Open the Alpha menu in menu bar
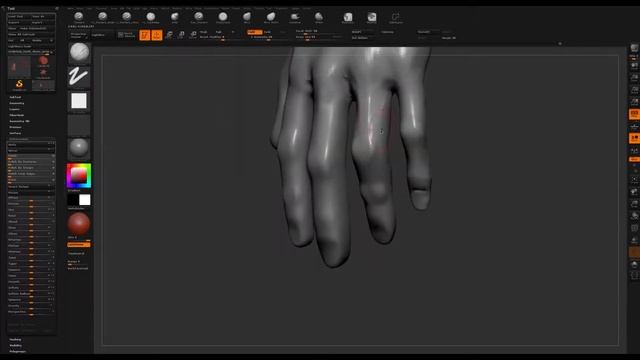640x360 pixels. tap(71, 8)
